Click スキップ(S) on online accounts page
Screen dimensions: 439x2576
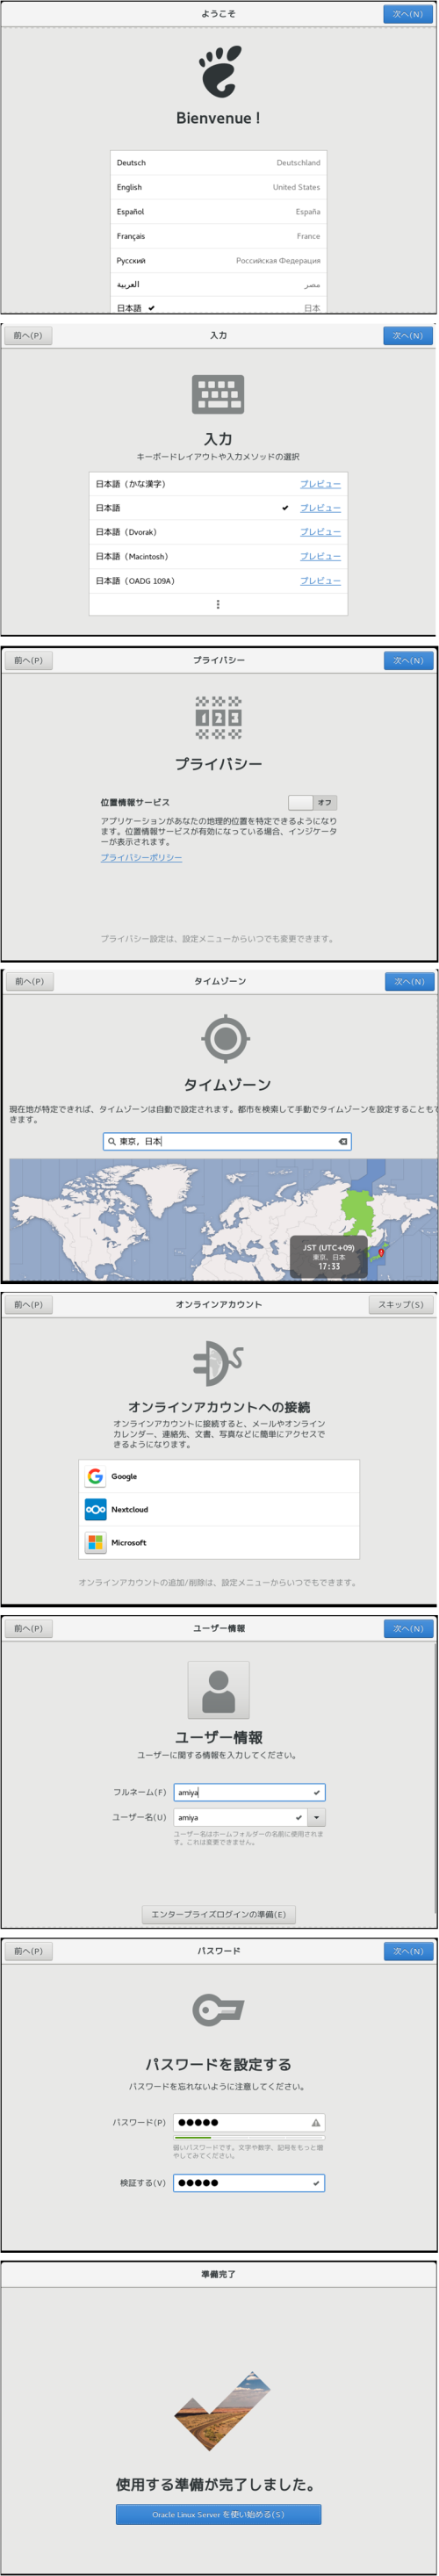point(401,1304)
